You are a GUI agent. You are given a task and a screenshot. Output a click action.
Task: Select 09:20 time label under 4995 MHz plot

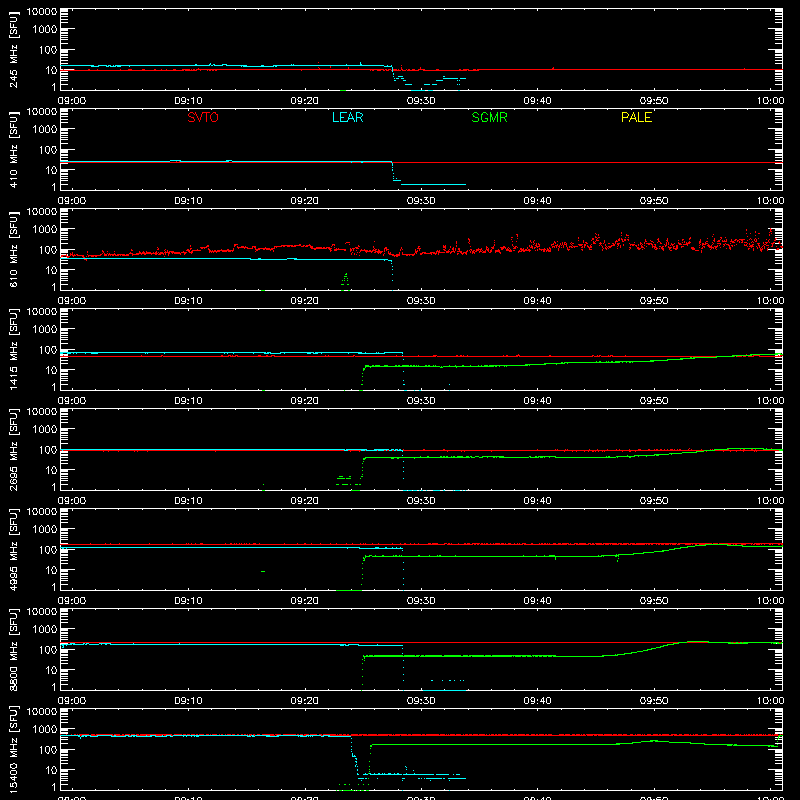pos(305,601)
